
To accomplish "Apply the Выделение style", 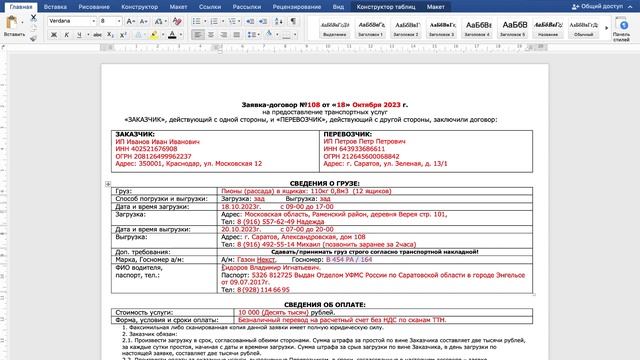I will (x=335, y=29).
